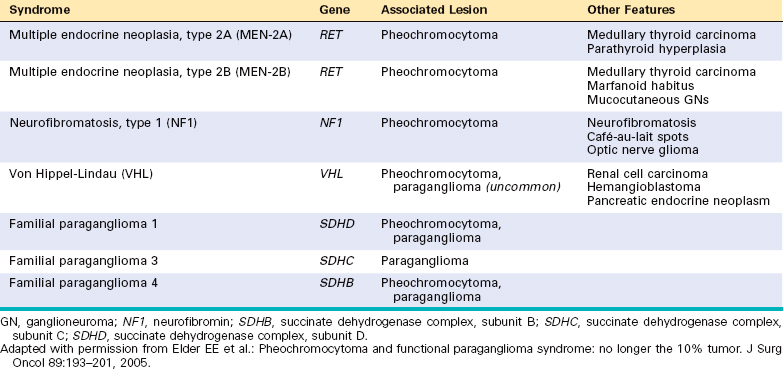Select Pancreatic endocrine neoplasm text
Screen dimensions: 783x369
coord(678,201)
